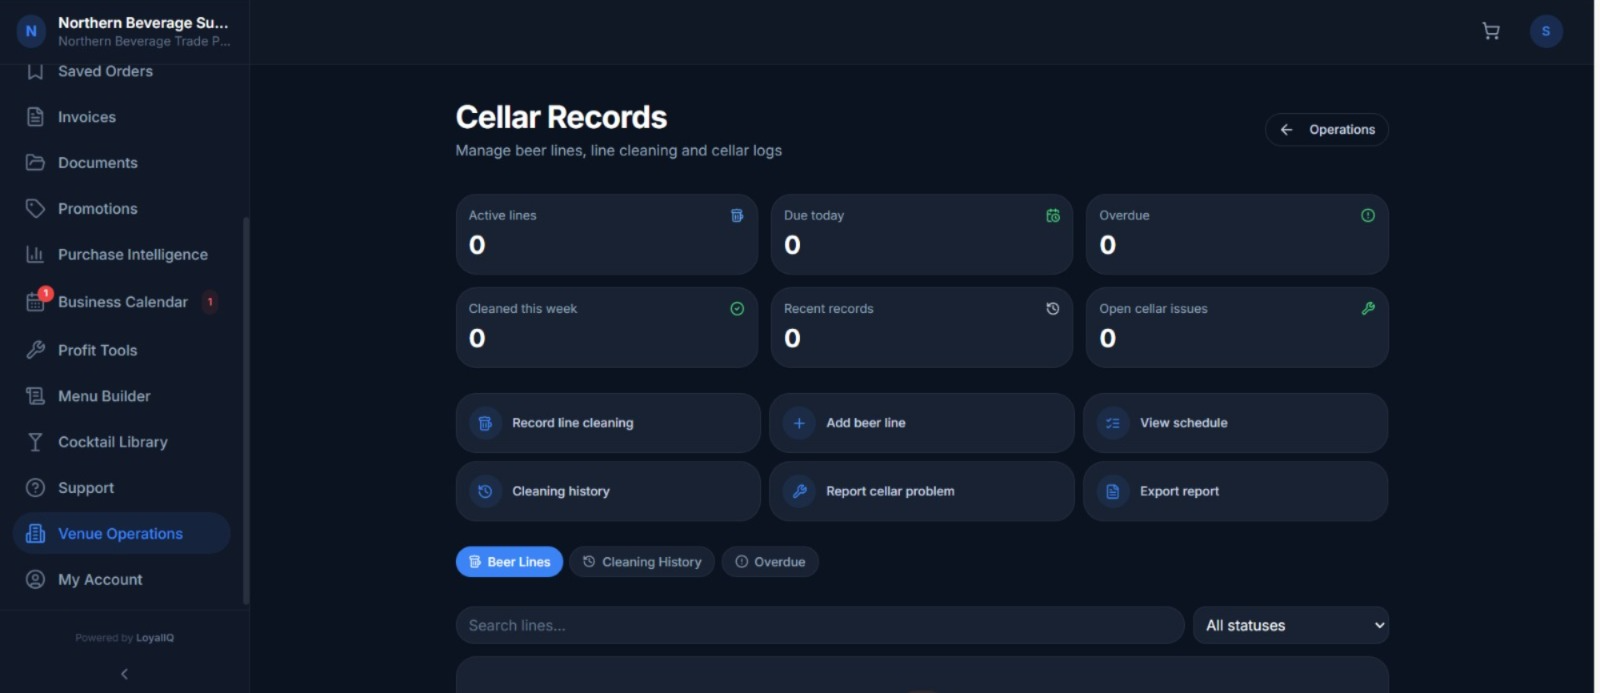Viewport: 1600px width, 693px height.
Task: Click the Cleaning history clock icon
Action: pos(485,491)
